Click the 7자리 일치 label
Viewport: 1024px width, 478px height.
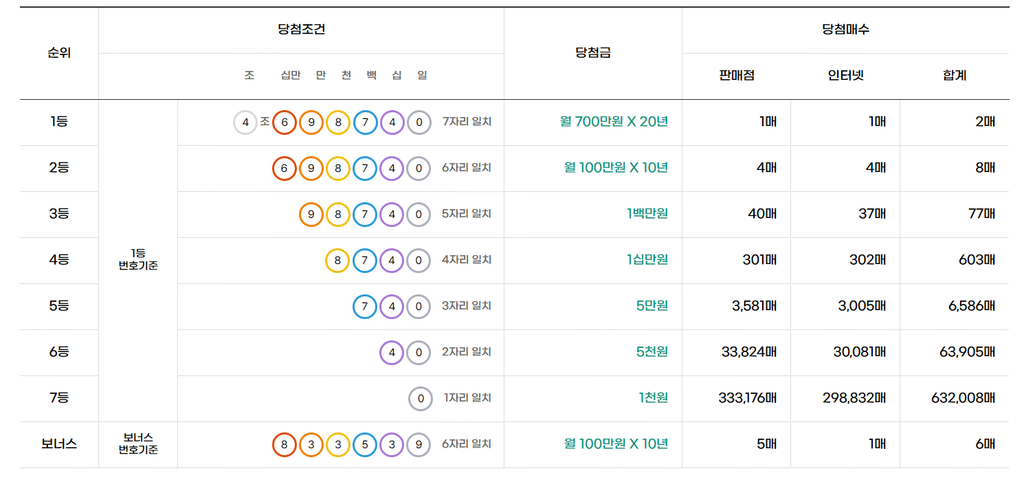click(466, 122)
